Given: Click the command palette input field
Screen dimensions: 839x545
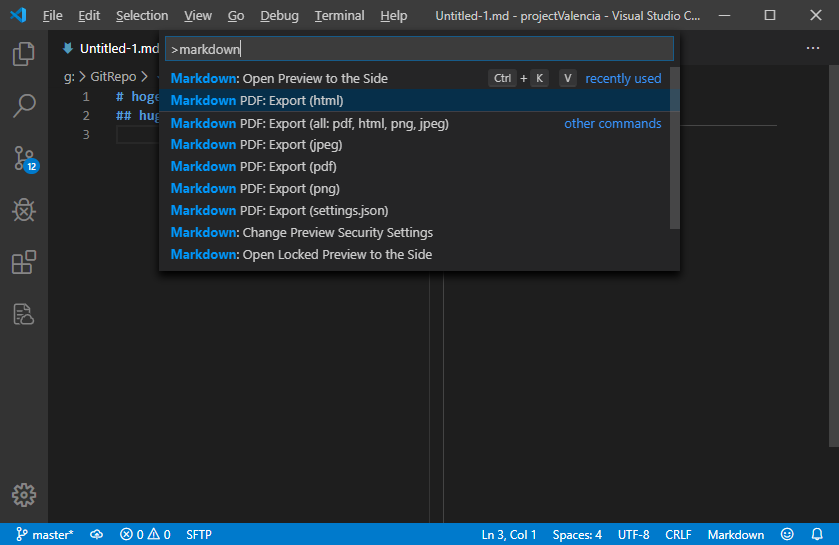Looking at the screenshot, I should 420,49.
